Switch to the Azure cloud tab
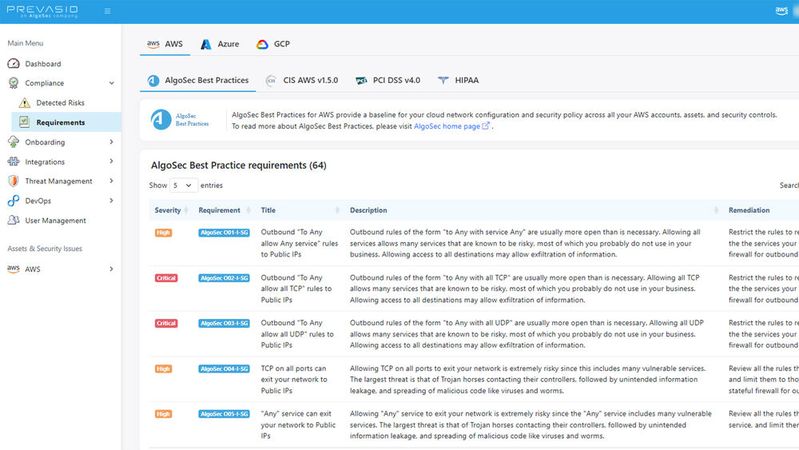Viewport: 799px width, 450px height. (220, 44)
